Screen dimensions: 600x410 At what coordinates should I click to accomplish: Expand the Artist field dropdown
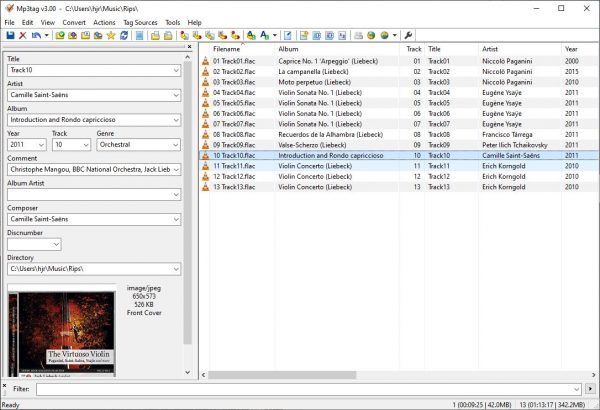tap(176, 95)
